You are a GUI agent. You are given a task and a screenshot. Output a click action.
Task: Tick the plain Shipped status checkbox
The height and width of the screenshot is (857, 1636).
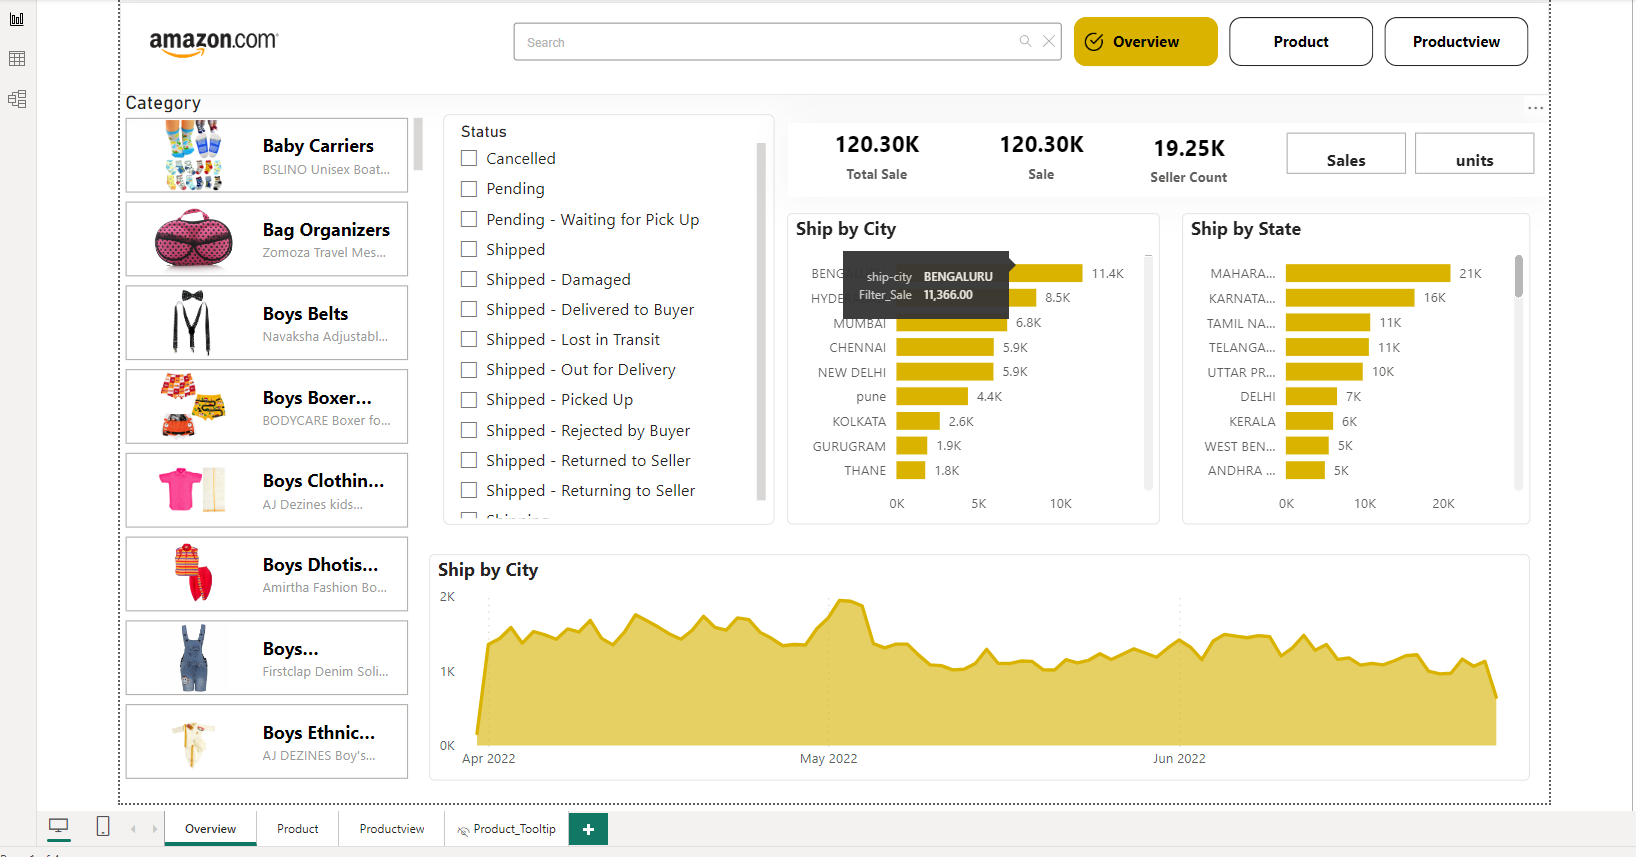[x=469, y=249]
